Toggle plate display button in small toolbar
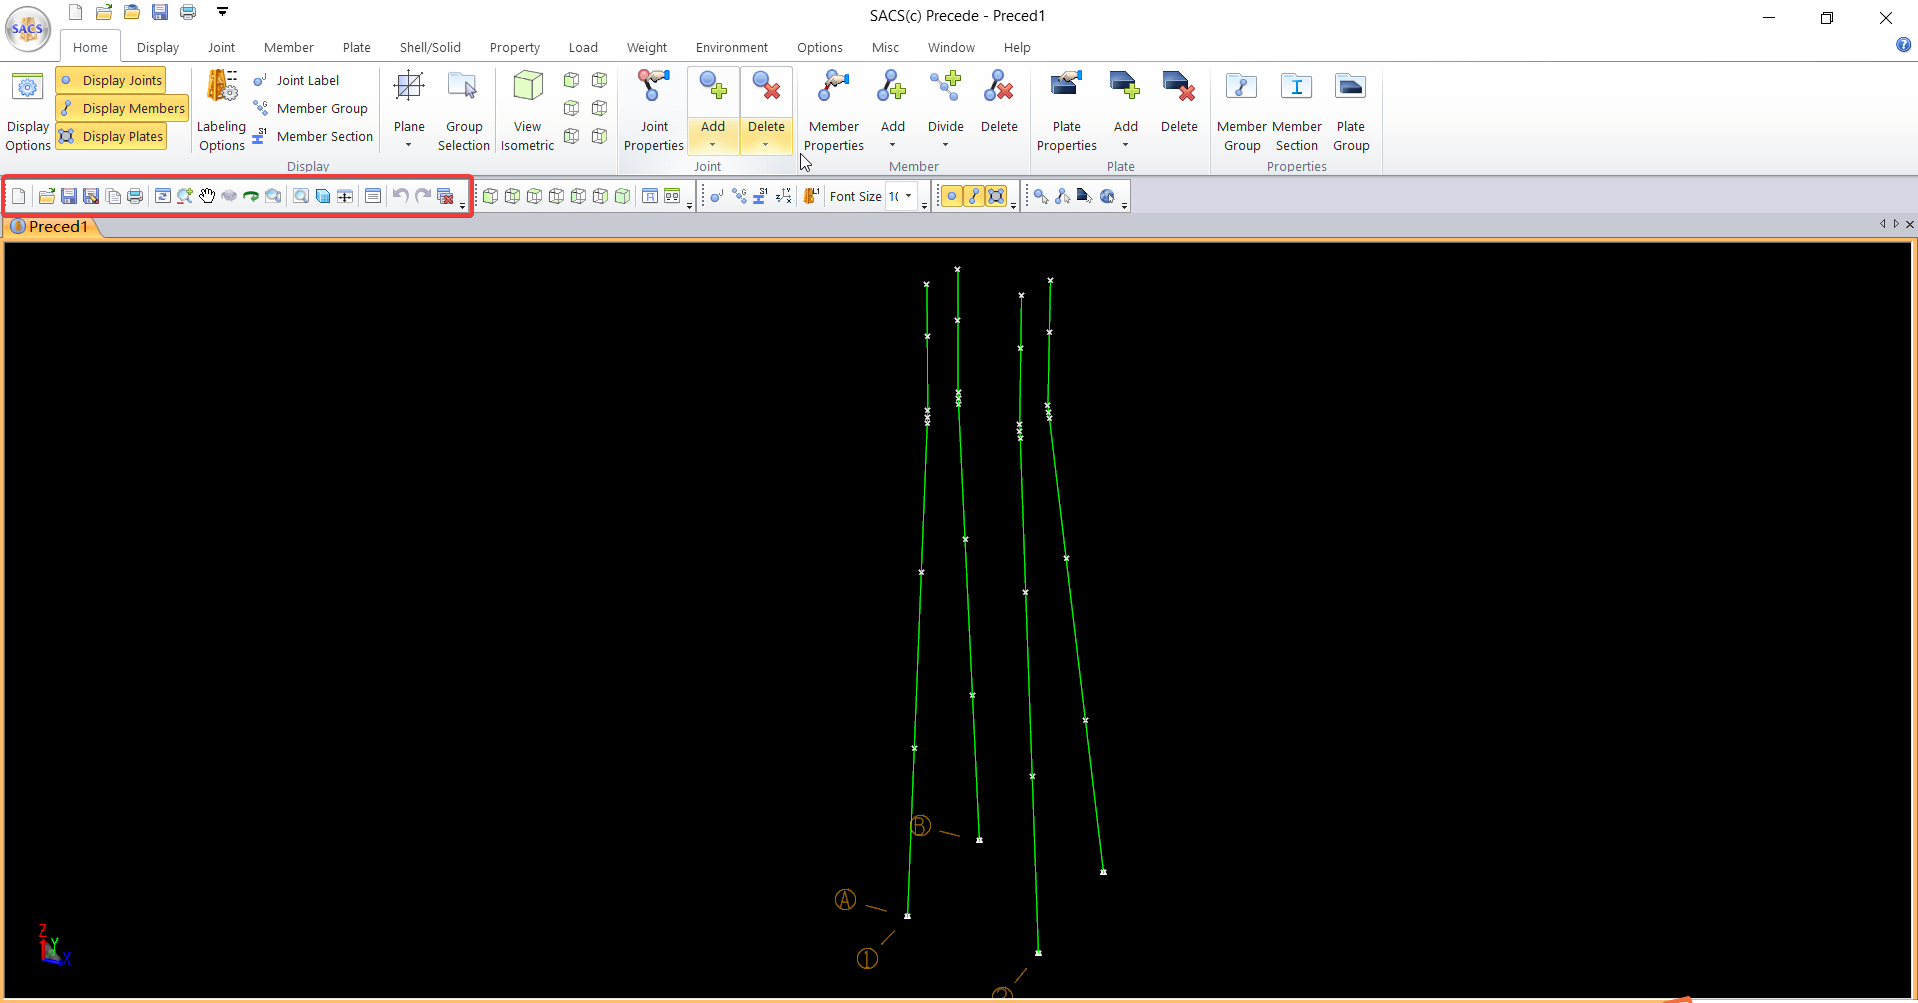 tap(996, 196)
